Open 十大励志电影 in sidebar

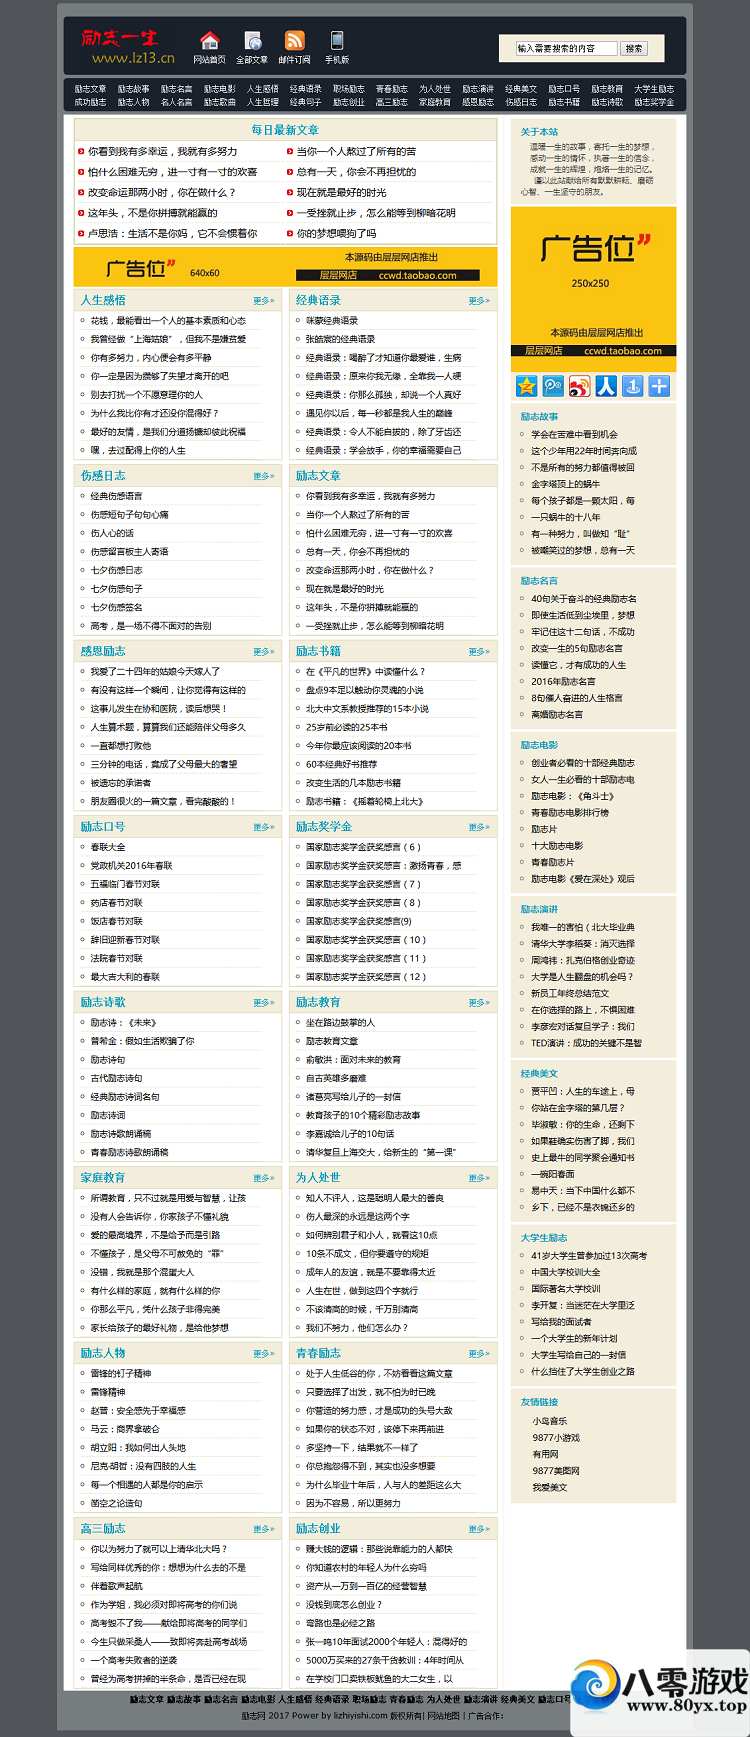click(x=557, y=846)
